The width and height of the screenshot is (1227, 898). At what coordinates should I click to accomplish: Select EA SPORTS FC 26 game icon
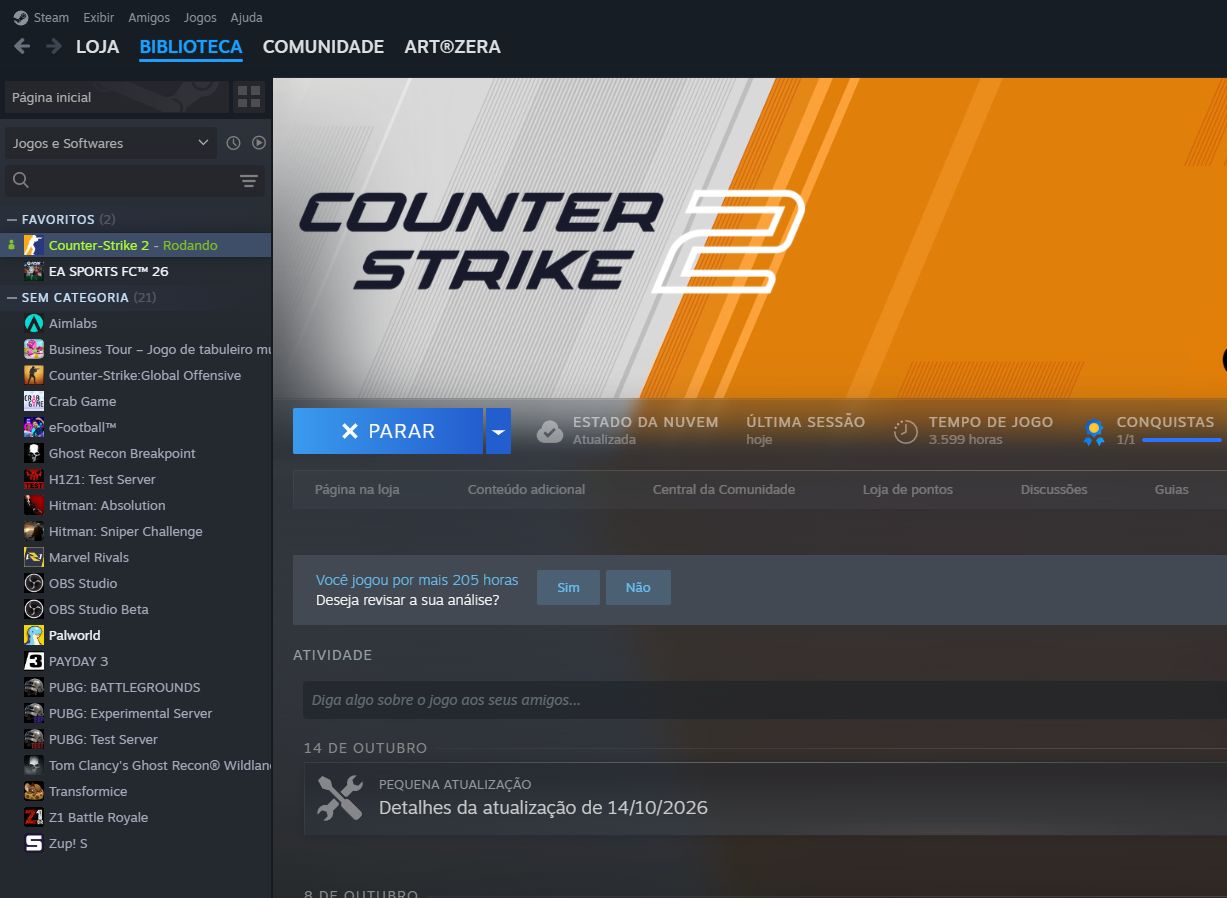point(33,271)
